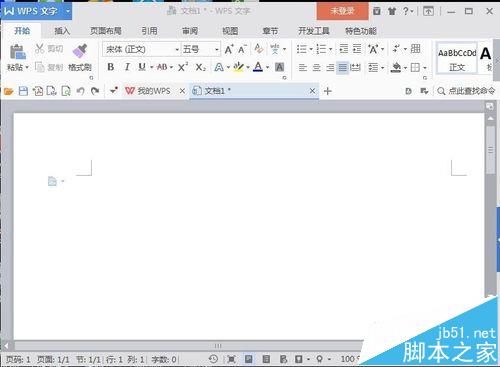This screenshot has width=500, height=367.
Task: Open the font name combo box
Action: [x=142, y=49]
